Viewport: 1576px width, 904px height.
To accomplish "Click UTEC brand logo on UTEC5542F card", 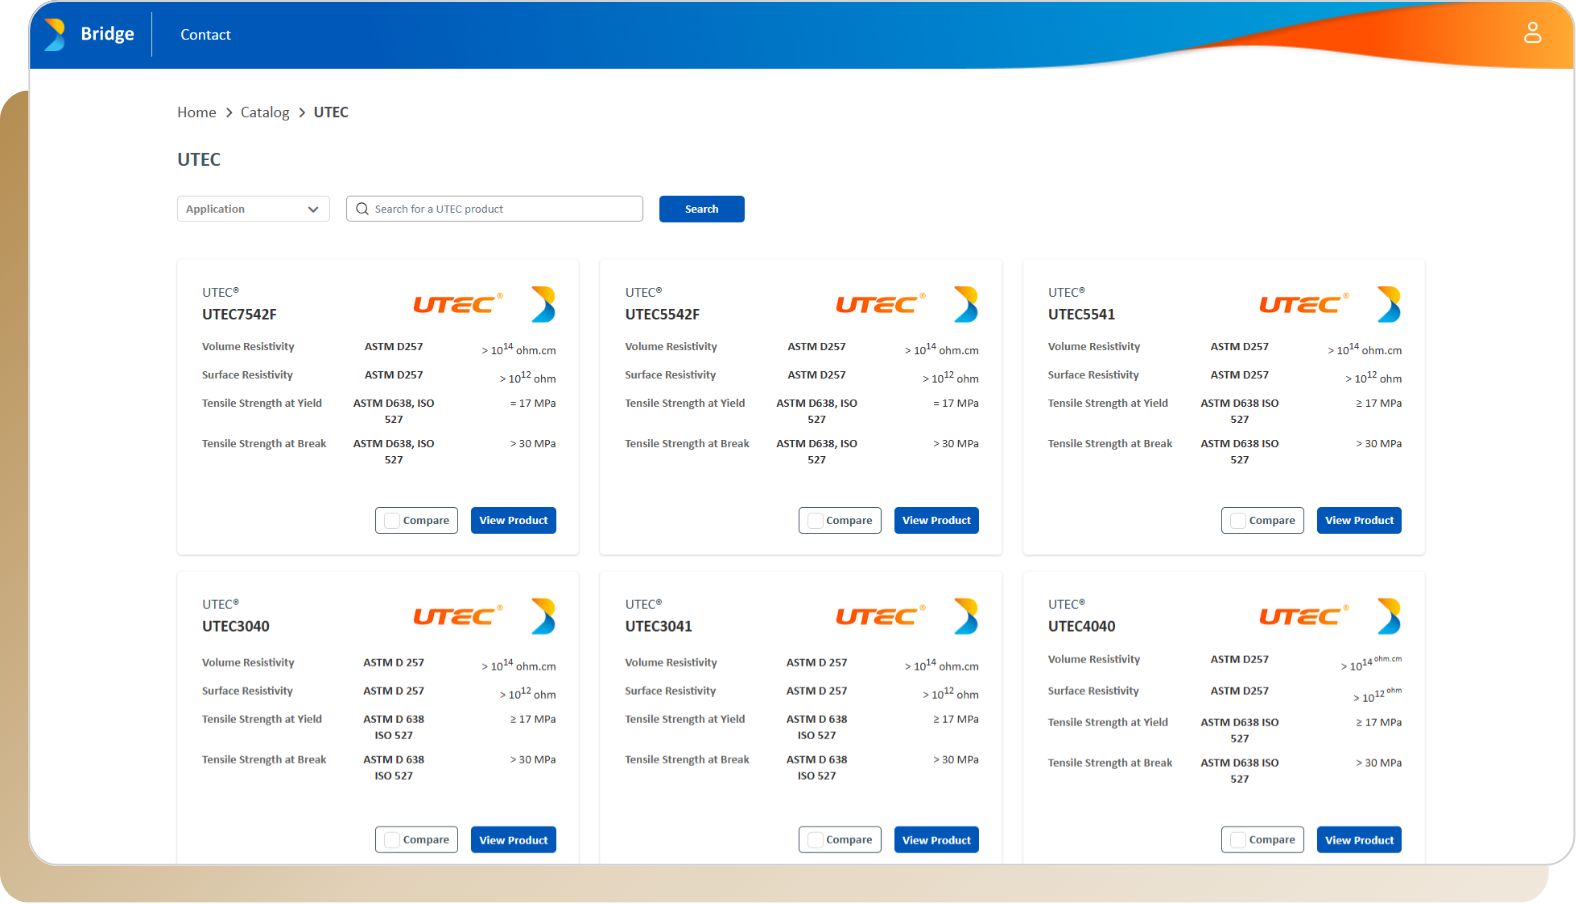I will point(881,304).
